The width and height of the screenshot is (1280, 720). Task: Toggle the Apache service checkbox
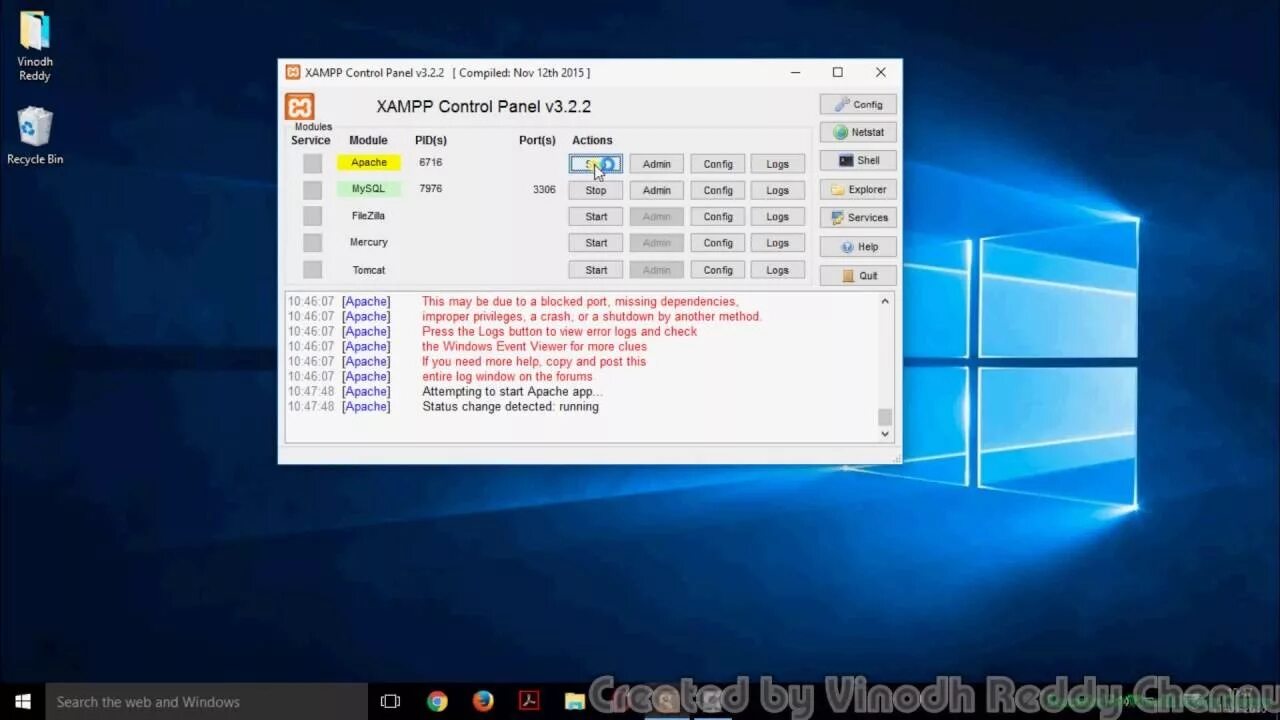[313, 163]
